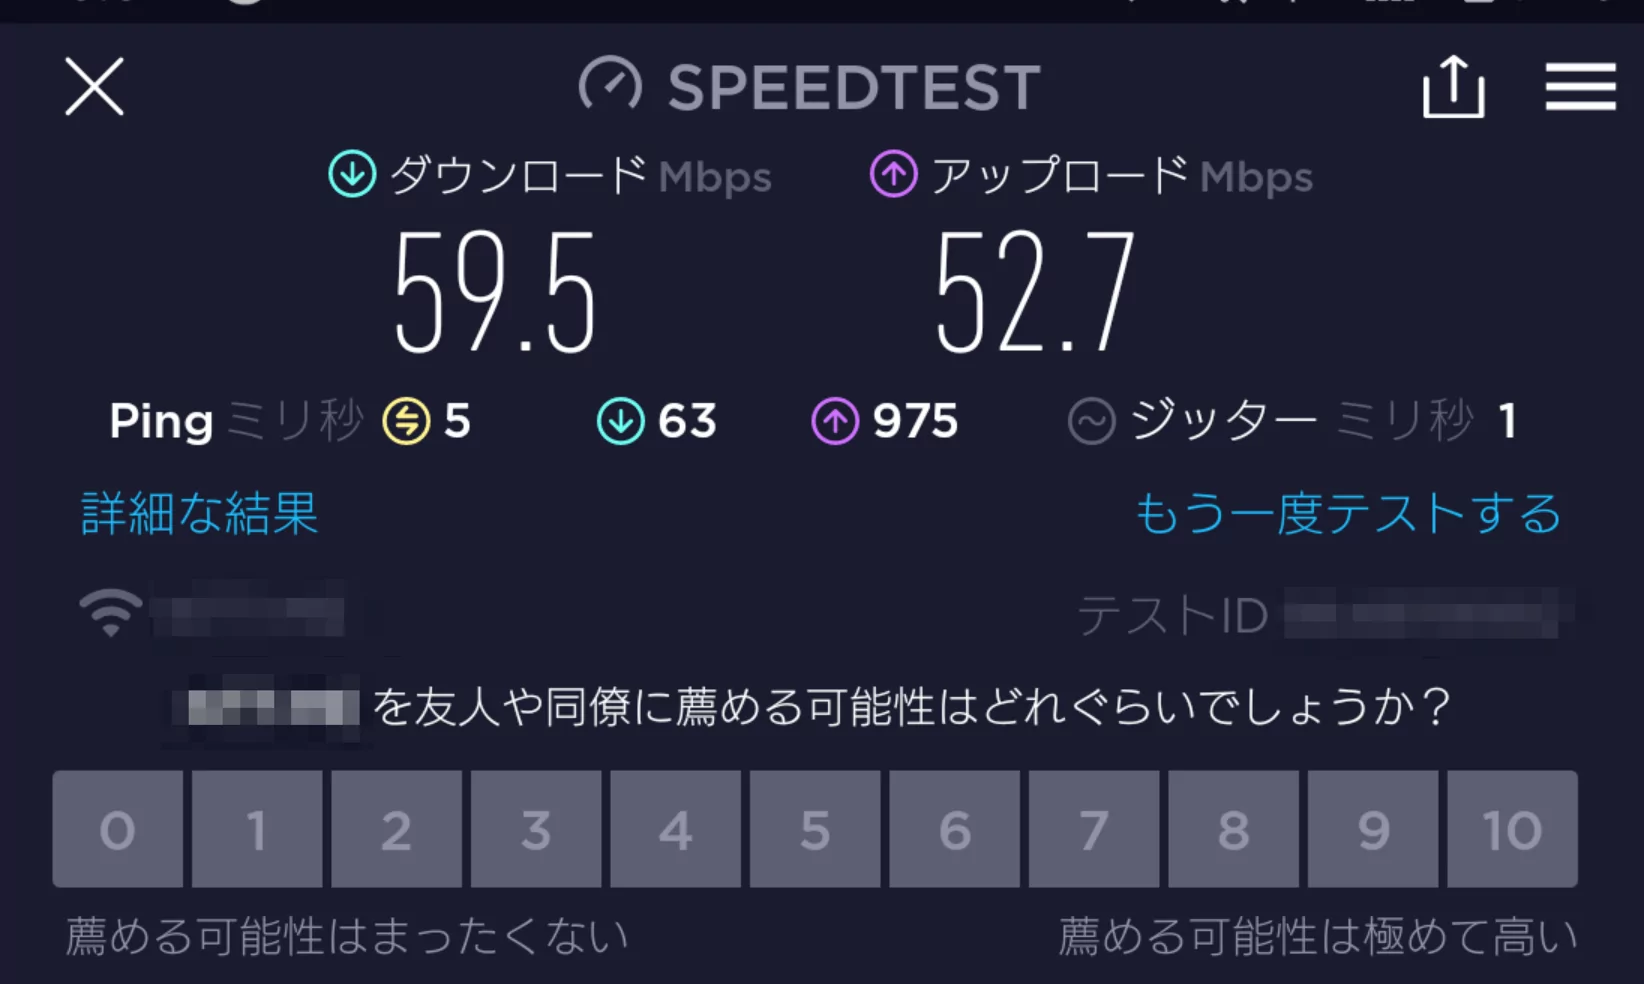Choose rating 7 on recommendation scale
Viewport: 1644px width, 984px height.
click(x=1094, y=829)
